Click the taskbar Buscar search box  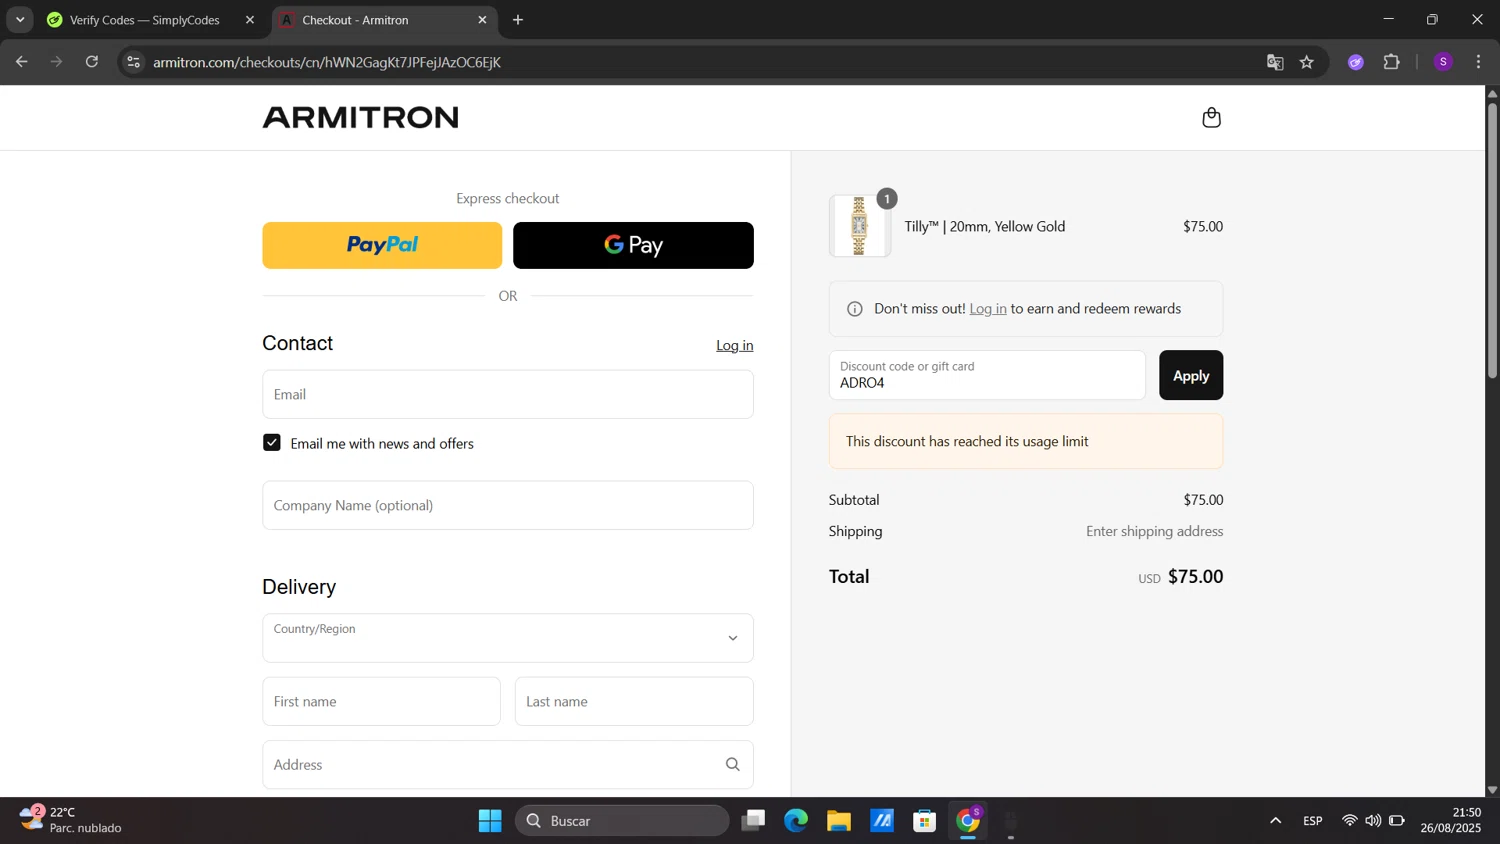(622, 821)
